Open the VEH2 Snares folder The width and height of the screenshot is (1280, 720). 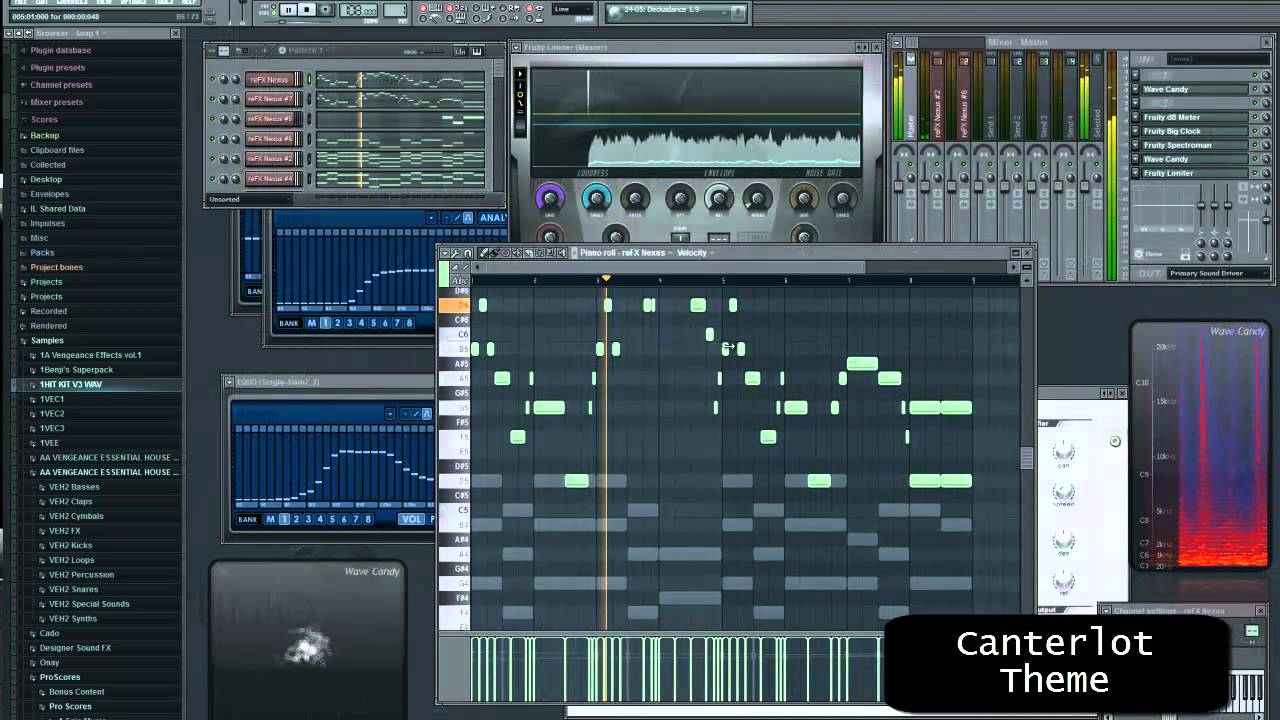73,590
